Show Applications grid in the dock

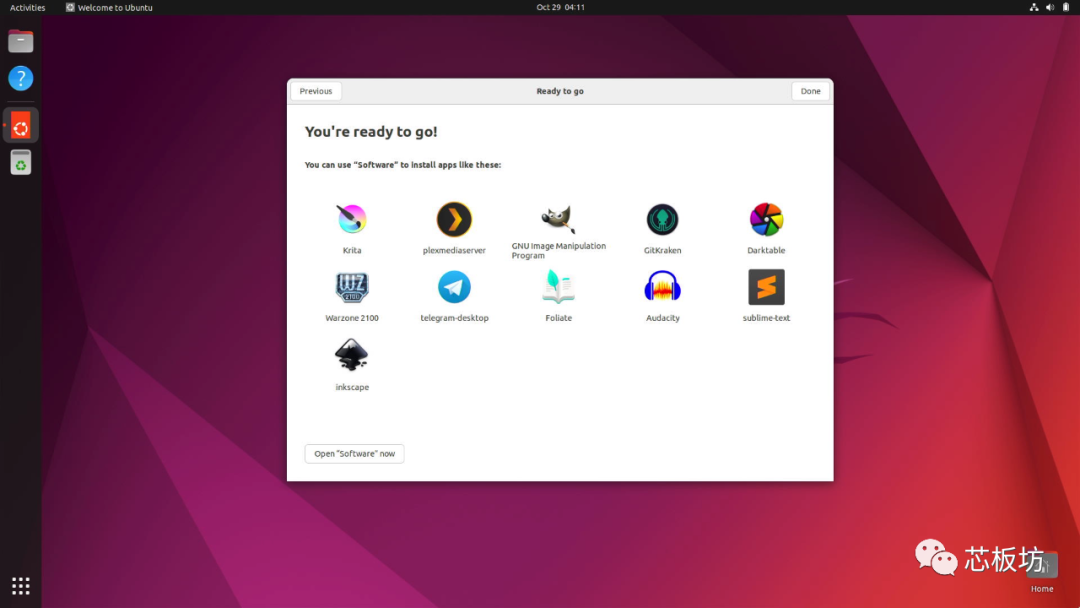(x=21, y=586)
